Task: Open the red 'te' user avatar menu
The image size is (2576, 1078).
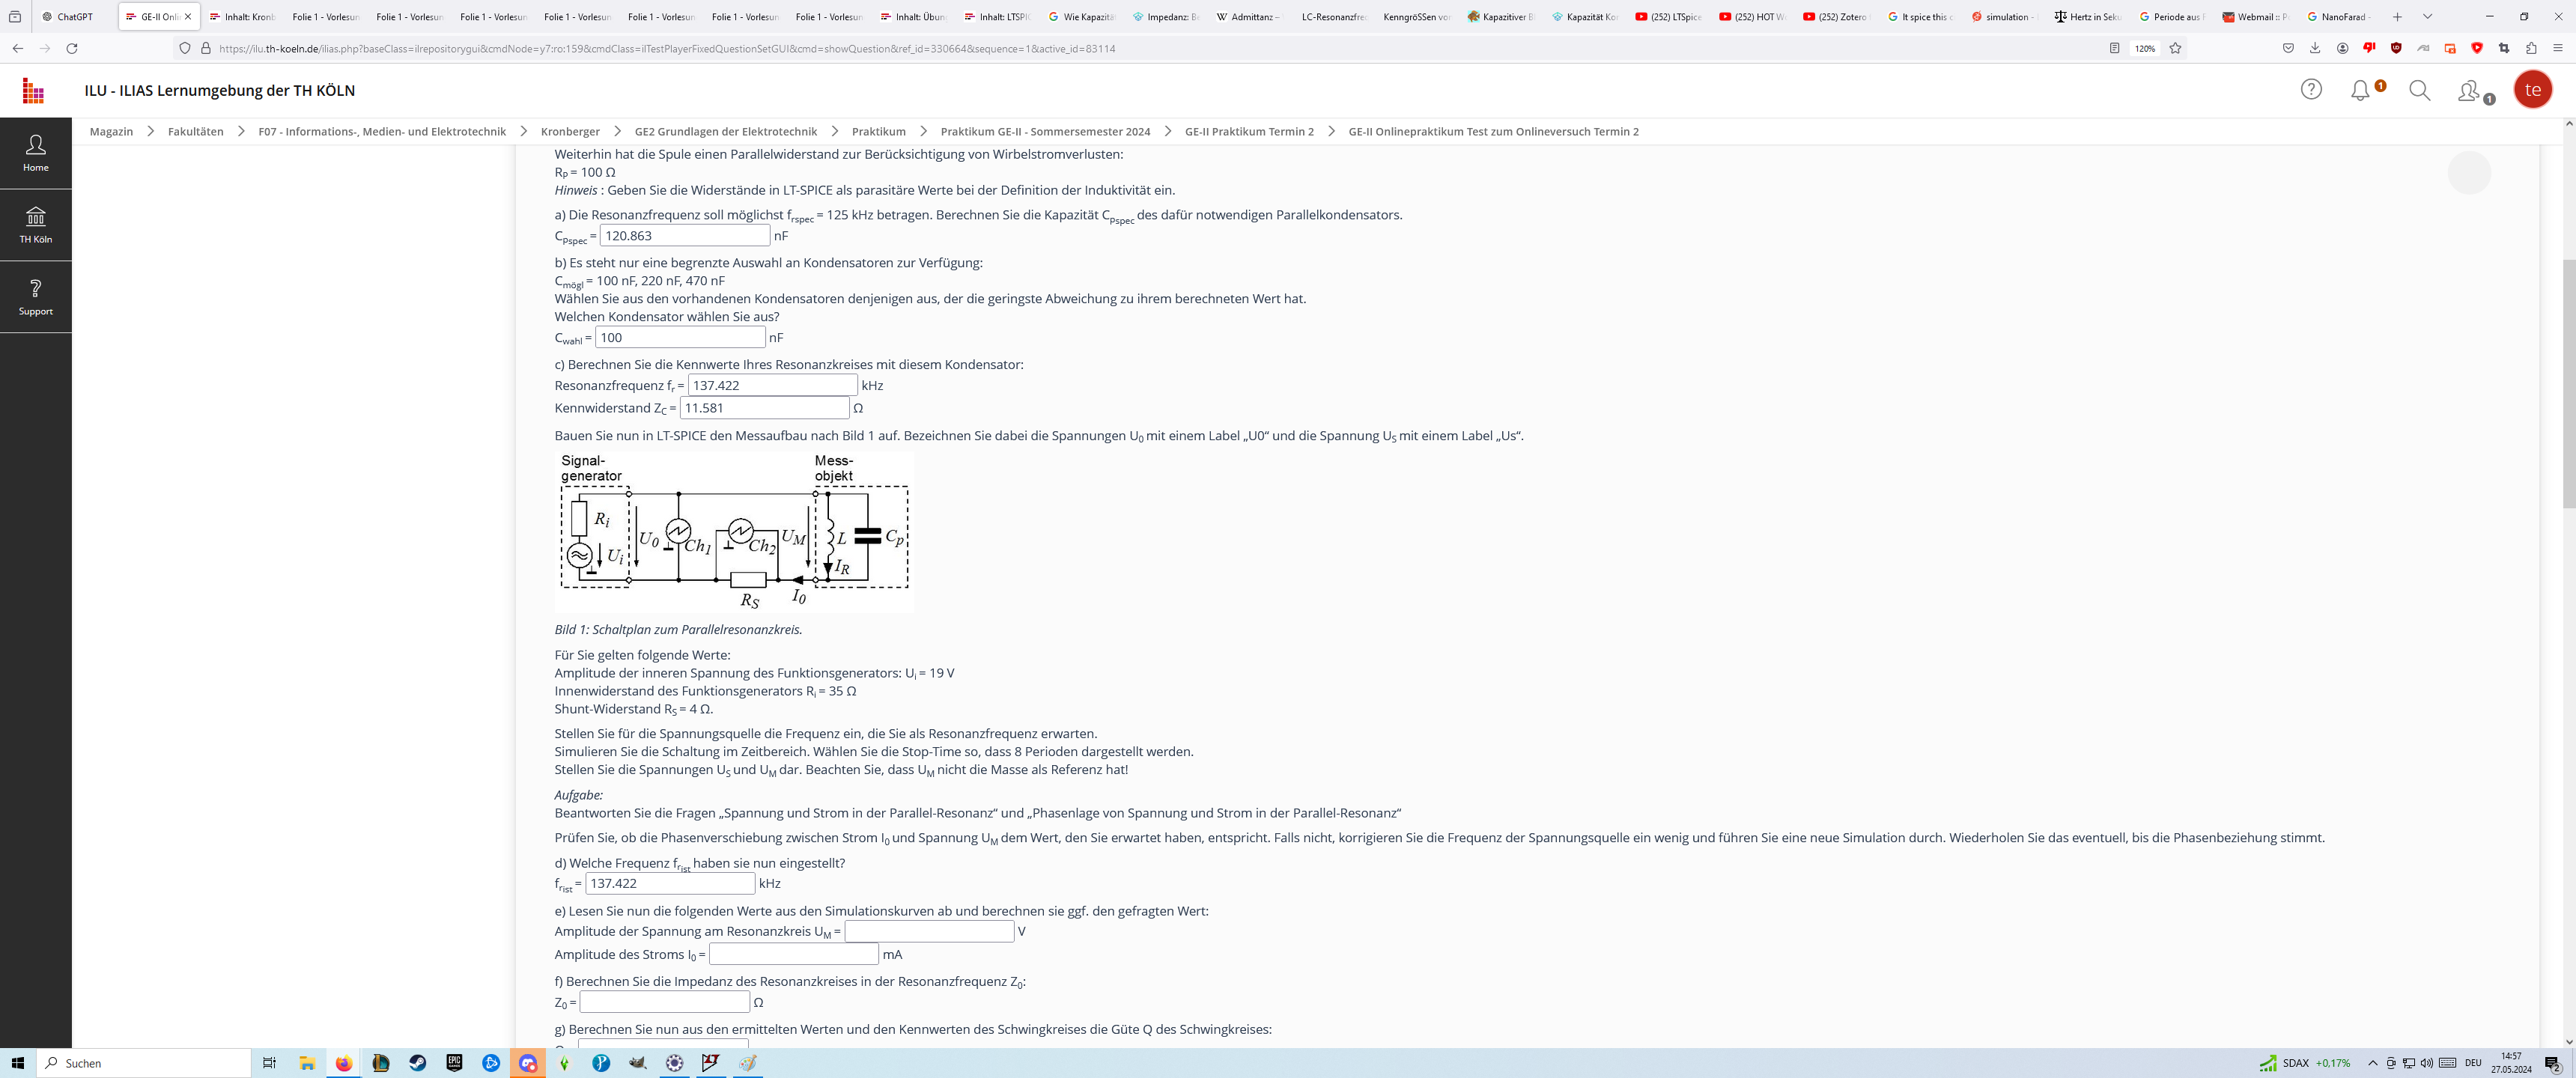Action: click(x=2532, y=90)
